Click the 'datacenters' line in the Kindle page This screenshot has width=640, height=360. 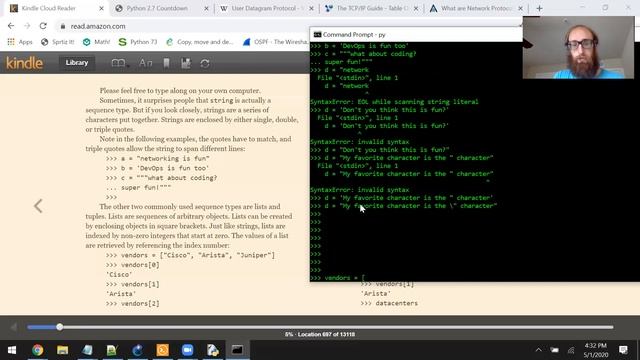click(x=389, y=303)
